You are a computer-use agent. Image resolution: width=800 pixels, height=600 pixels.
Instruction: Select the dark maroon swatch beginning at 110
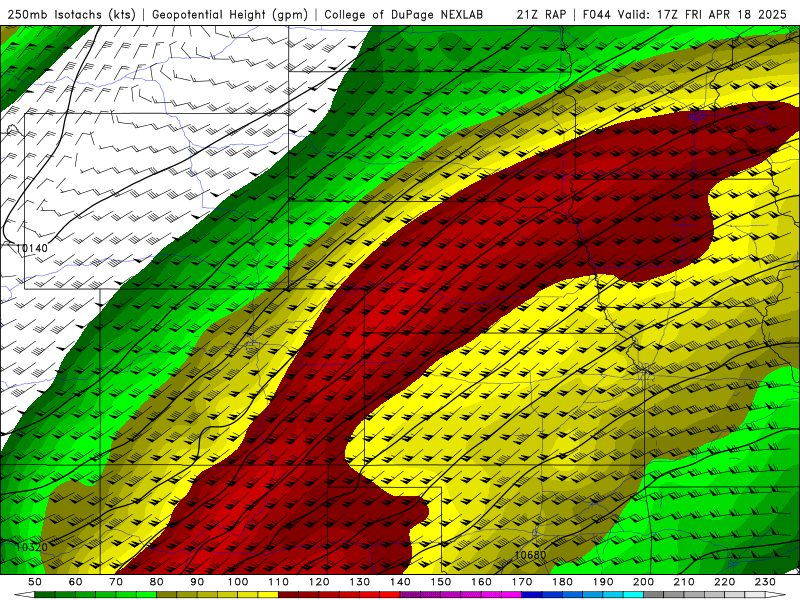(288, 595)
